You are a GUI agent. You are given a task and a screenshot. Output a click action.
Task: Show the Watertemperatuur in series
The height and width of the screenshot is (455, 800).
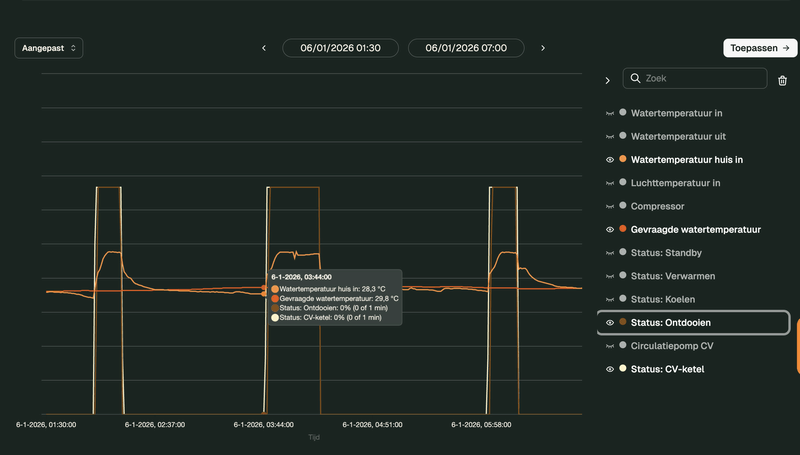click(610, 113)
